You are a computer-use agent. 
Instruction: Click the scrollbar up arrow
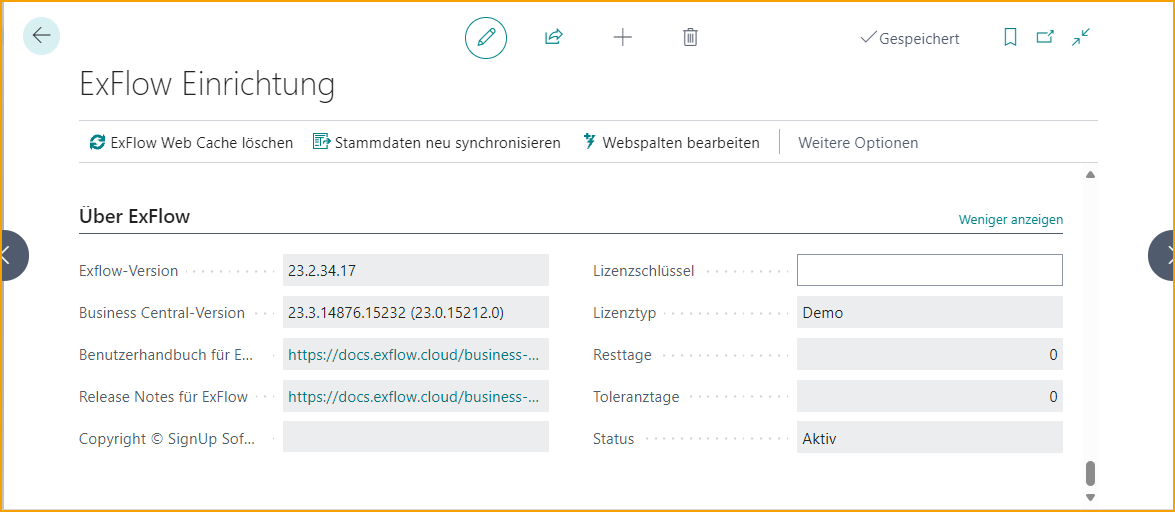point(1090,175)
